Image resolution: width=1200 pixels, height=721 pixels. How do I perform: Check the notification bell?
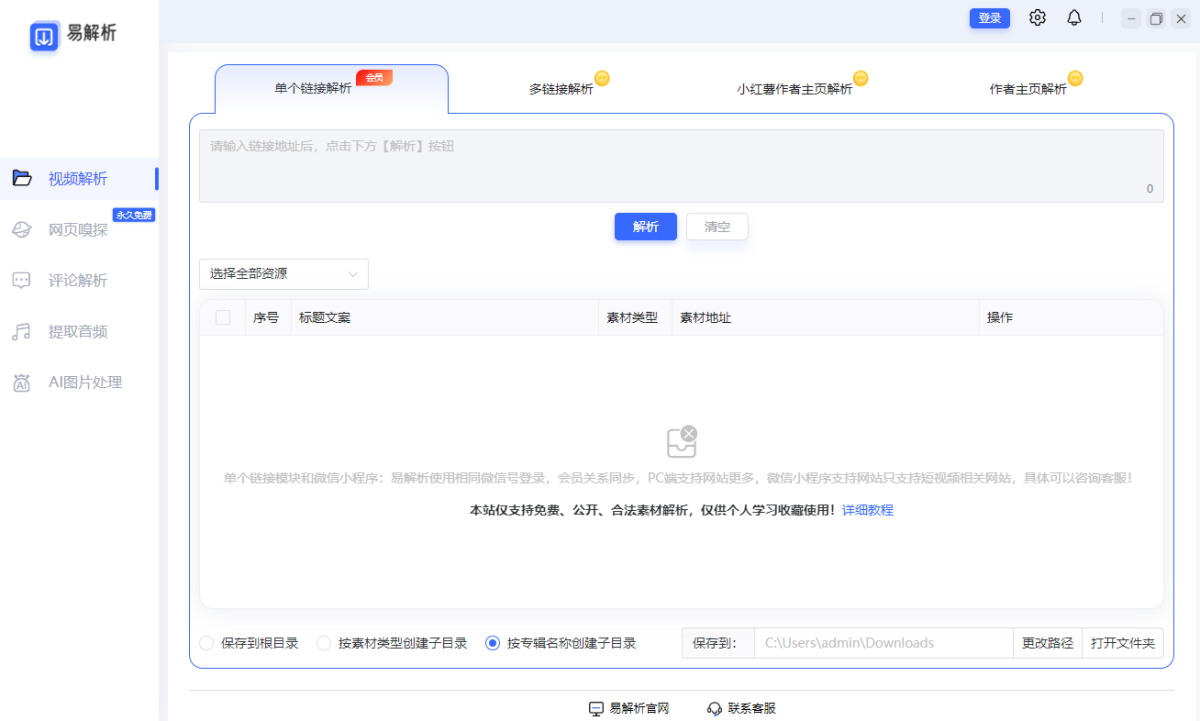pyautogui.click(x=1074, y=17)
